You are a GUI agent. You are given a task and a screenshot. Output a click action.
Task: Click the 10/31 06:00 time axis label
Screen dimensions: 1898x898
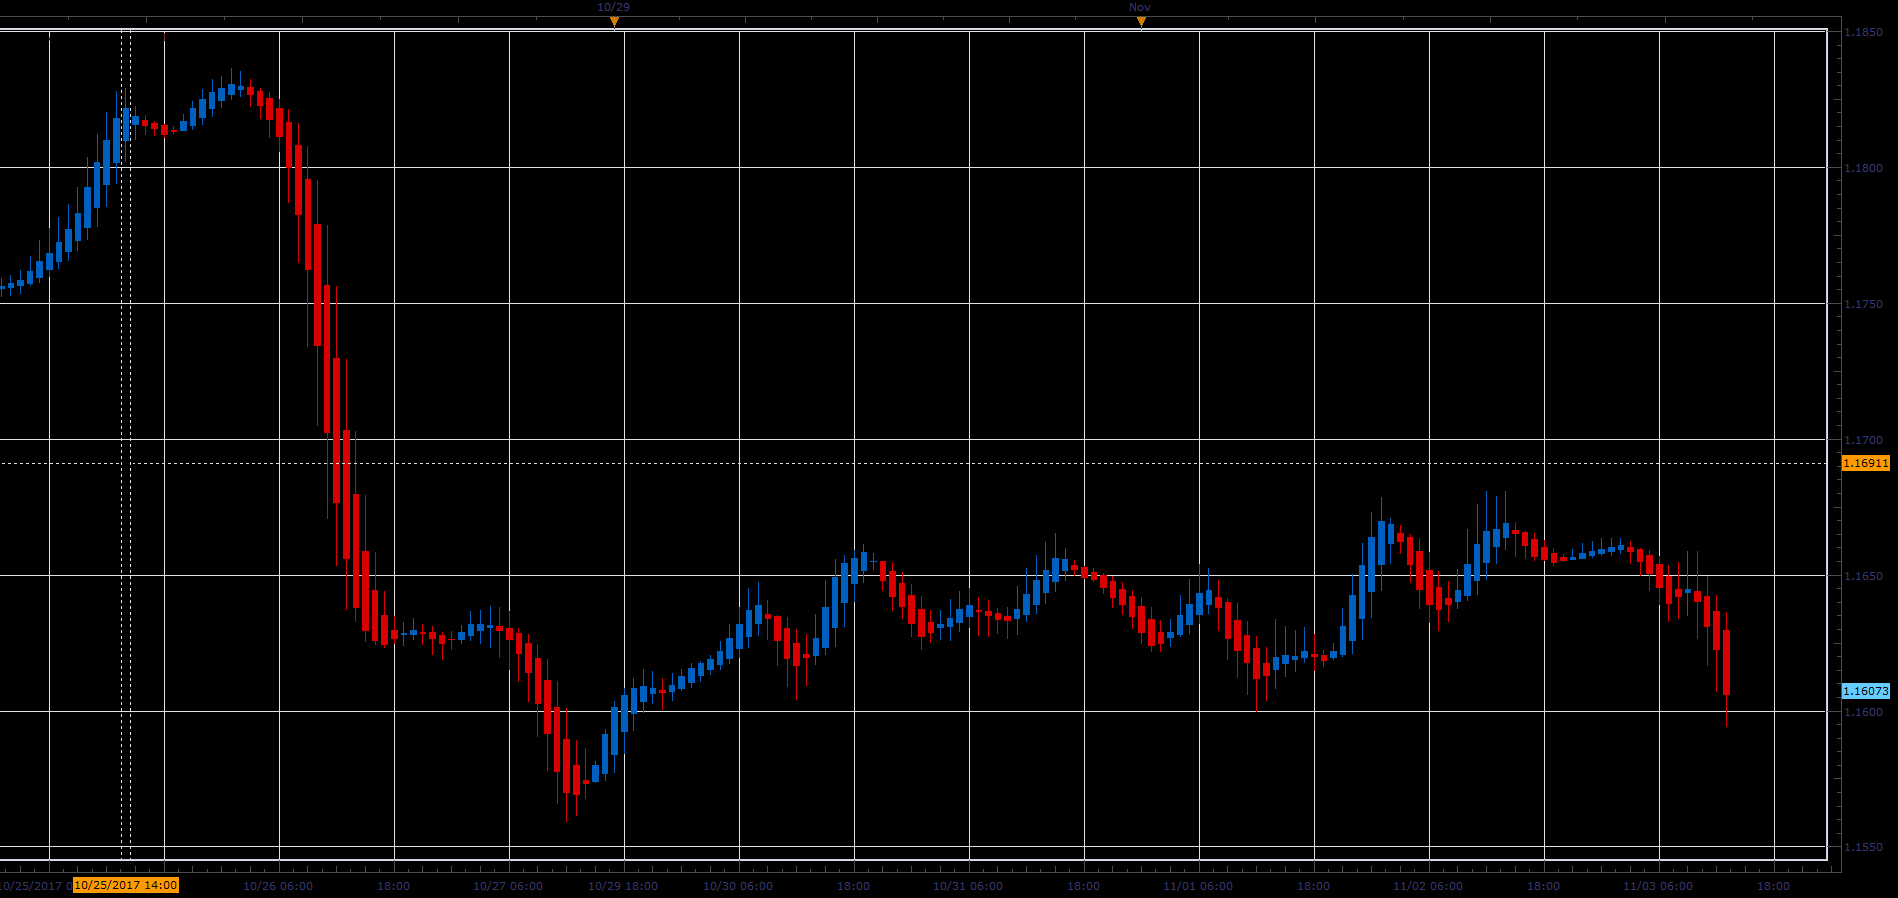pyautogui.click(x=968, y=886)
